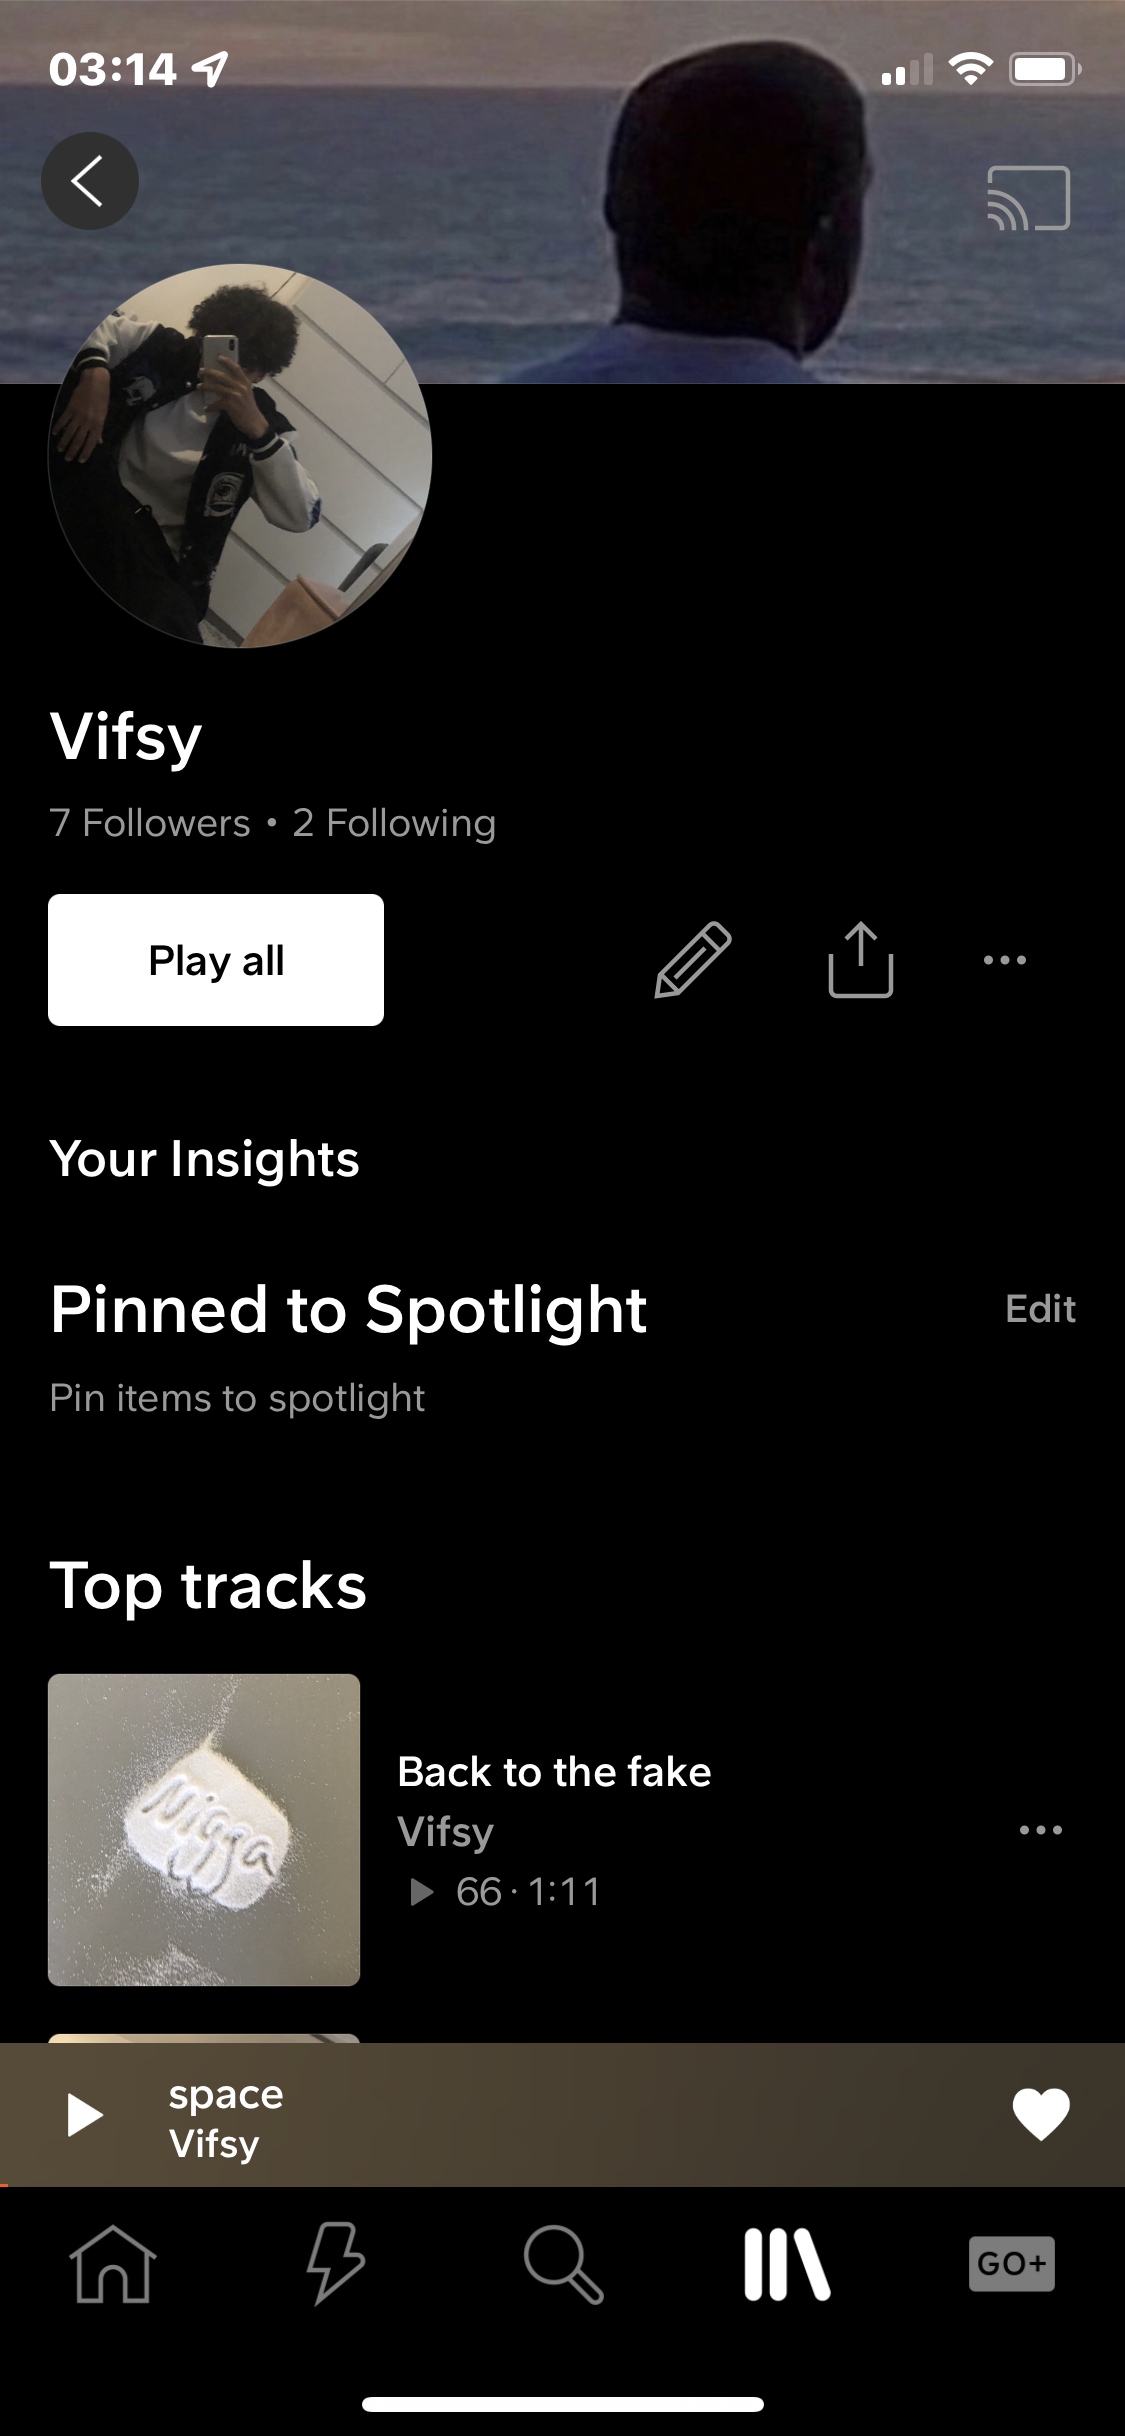Open the Feed lightning bolt tab
The image size is (1125, 2436).
pyautogui.click(x=336, y=2264)
